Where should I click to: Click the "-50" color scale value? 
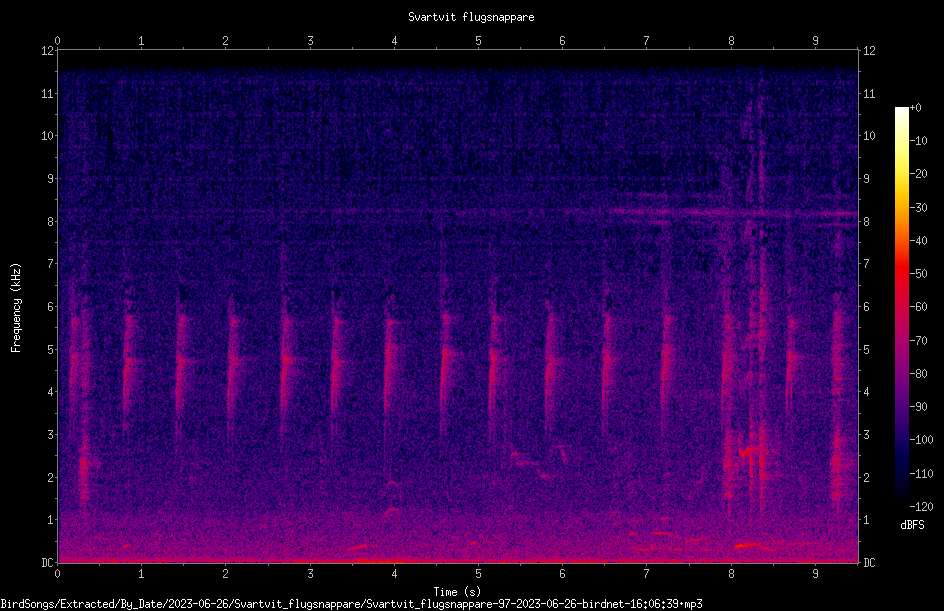coord(918,274)
